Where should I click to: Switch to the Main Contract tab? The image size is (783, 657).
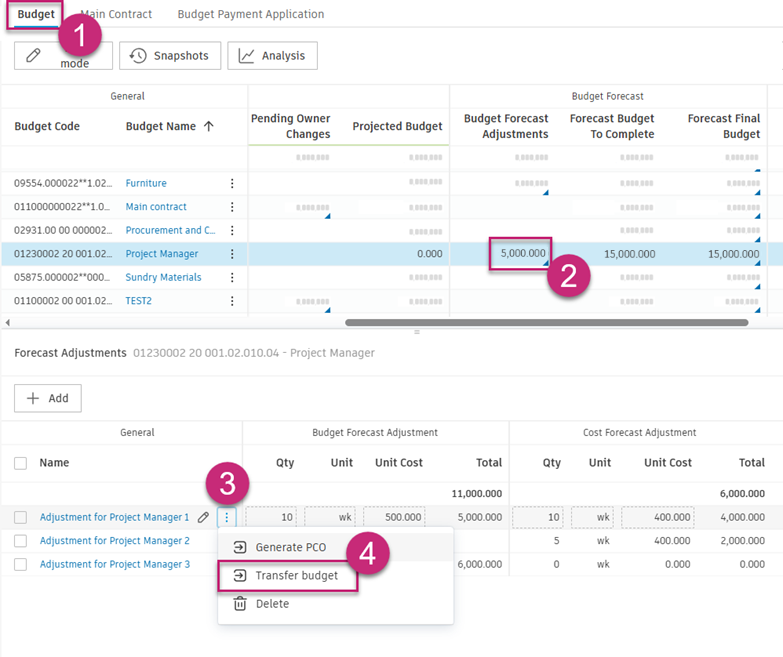click(116, 14)
